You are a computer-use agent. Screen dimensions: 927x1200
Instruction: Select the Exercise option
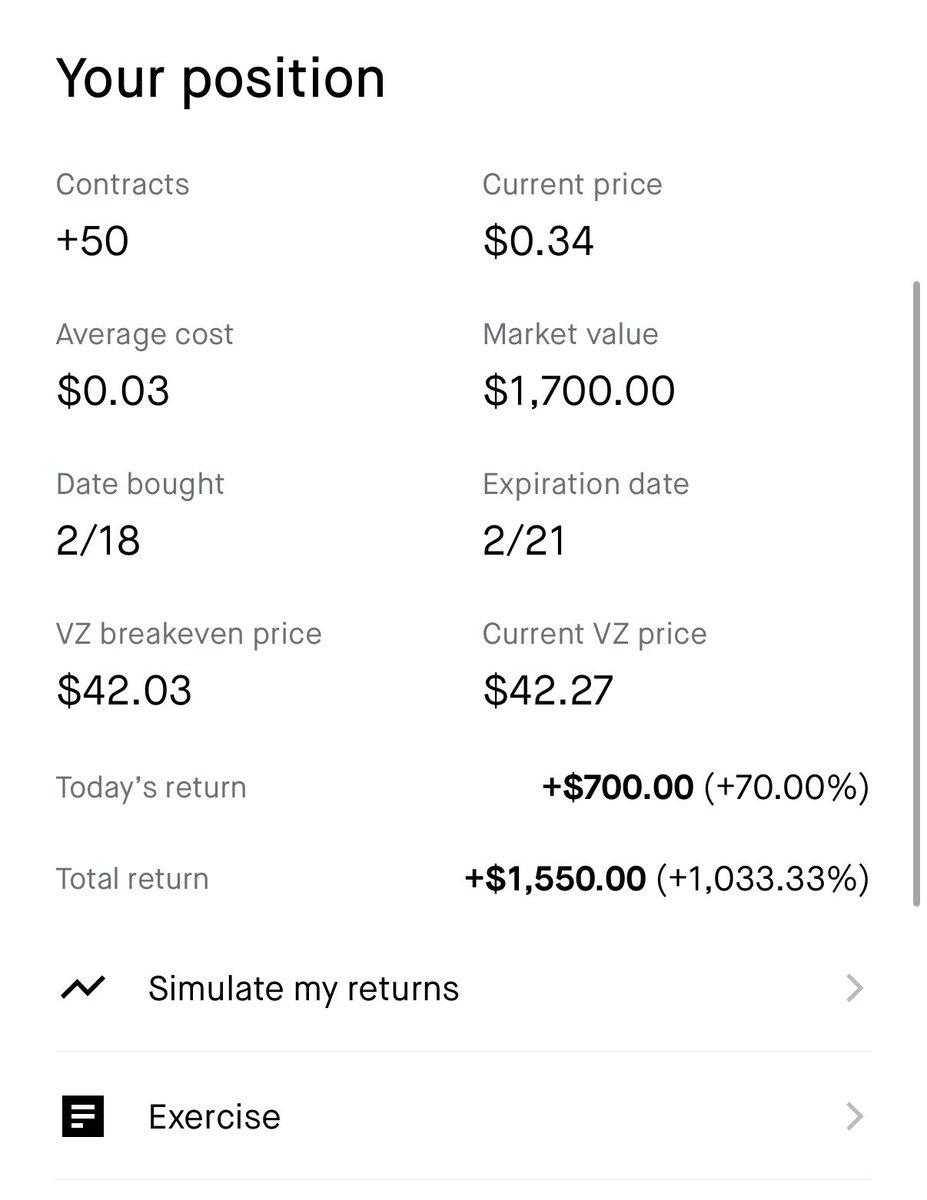coord(463,1116)
